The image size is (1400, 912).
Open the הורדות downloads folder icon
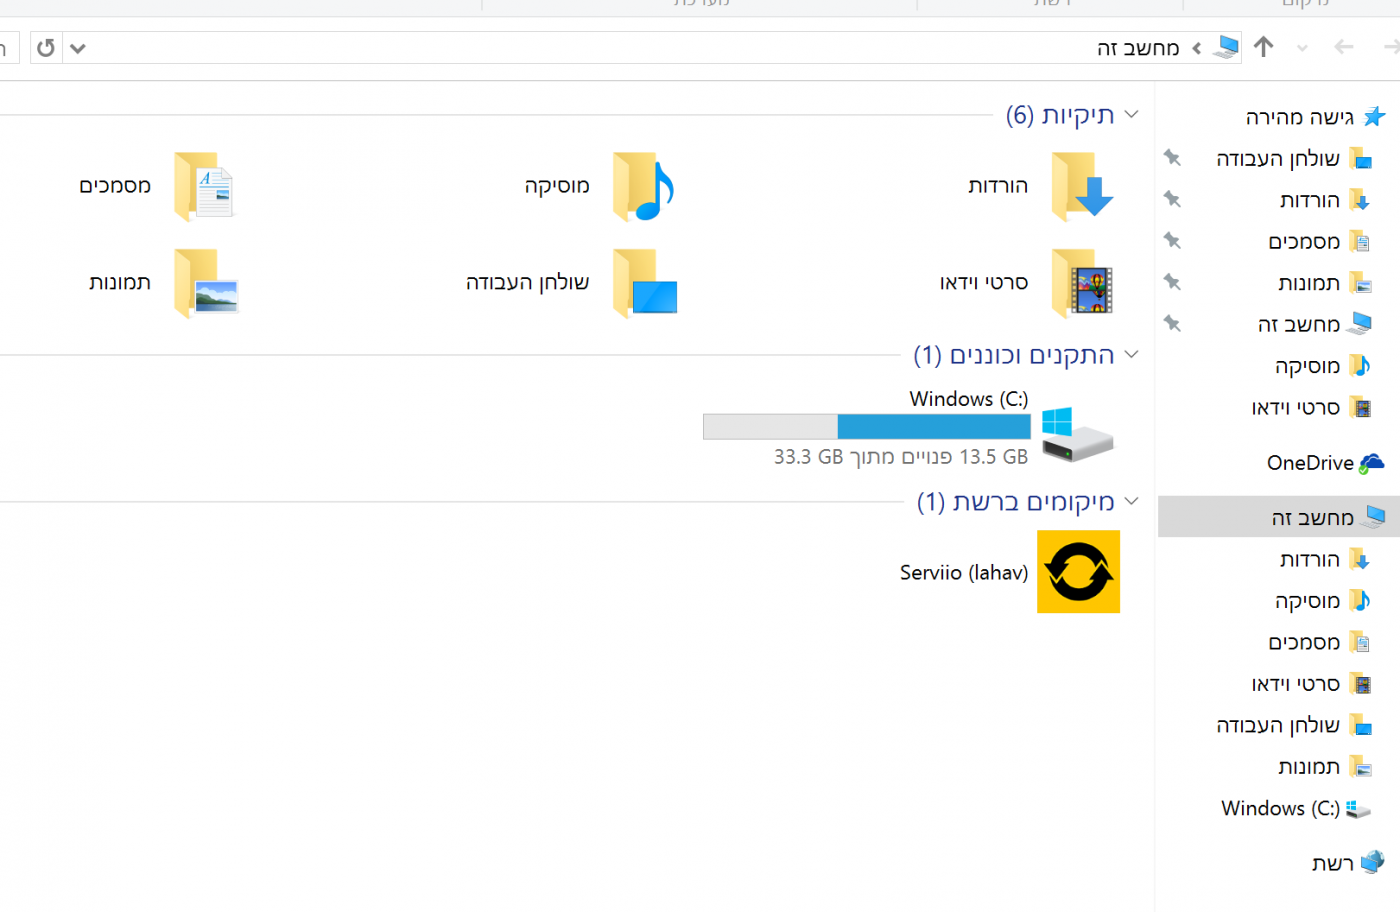coord(1081,187)
